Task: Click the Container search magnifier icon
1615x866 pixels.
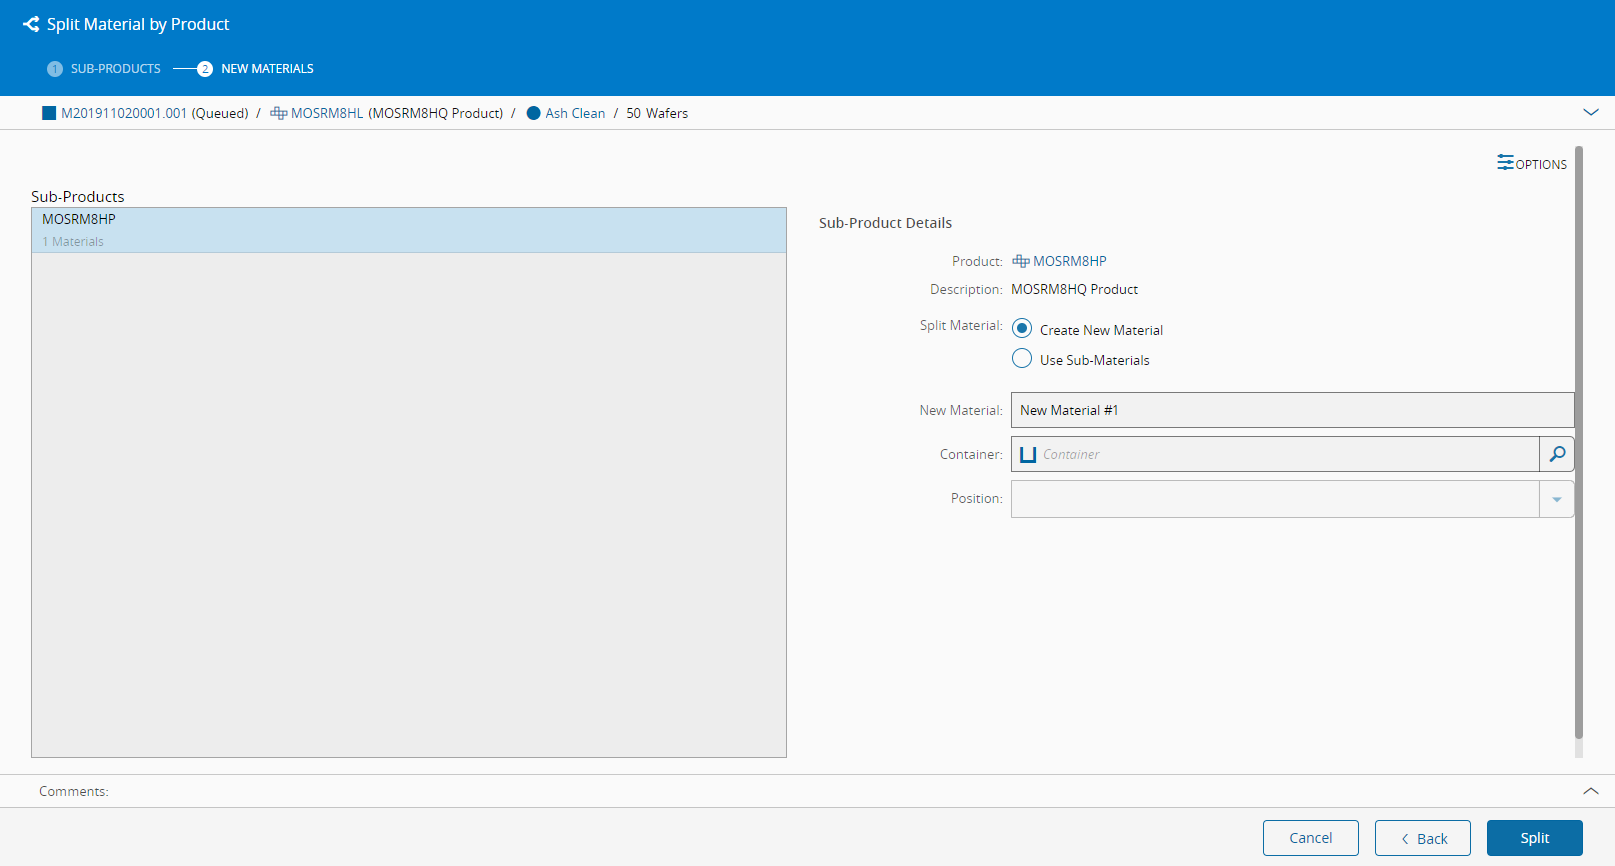Action: click(x=1557, y=454)
